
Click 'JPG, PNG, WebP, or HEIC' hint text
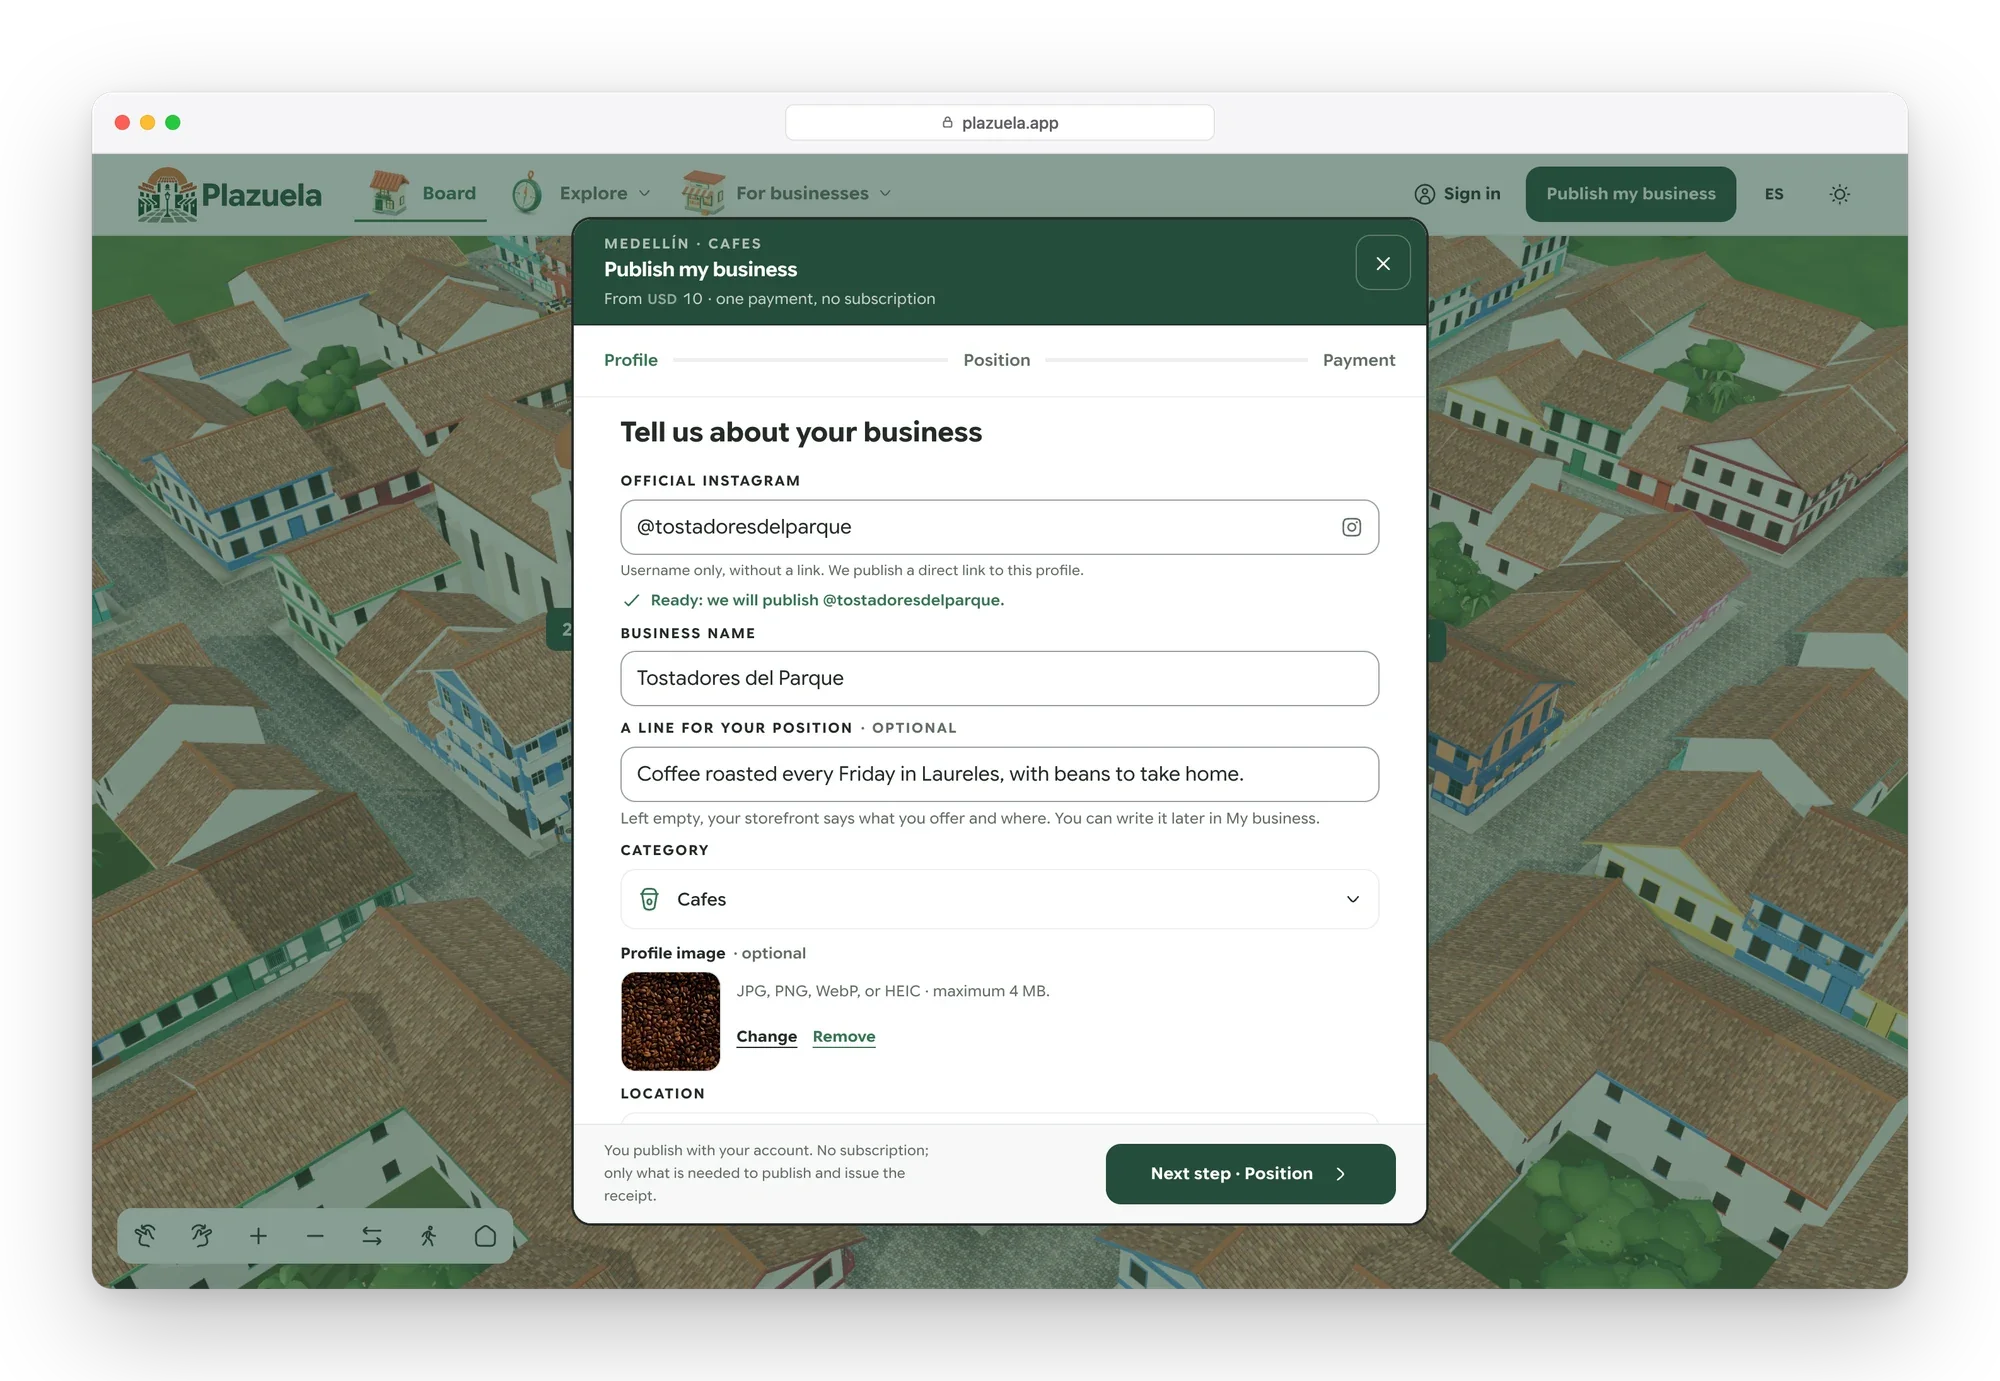pyautogui.click(x=893, y=991)
